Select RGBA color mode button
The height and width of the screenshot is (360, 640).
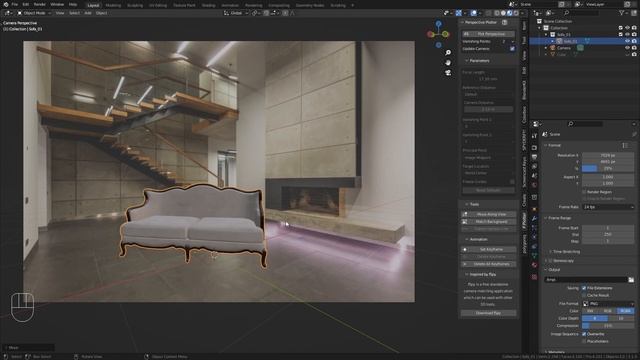[625, 311]
